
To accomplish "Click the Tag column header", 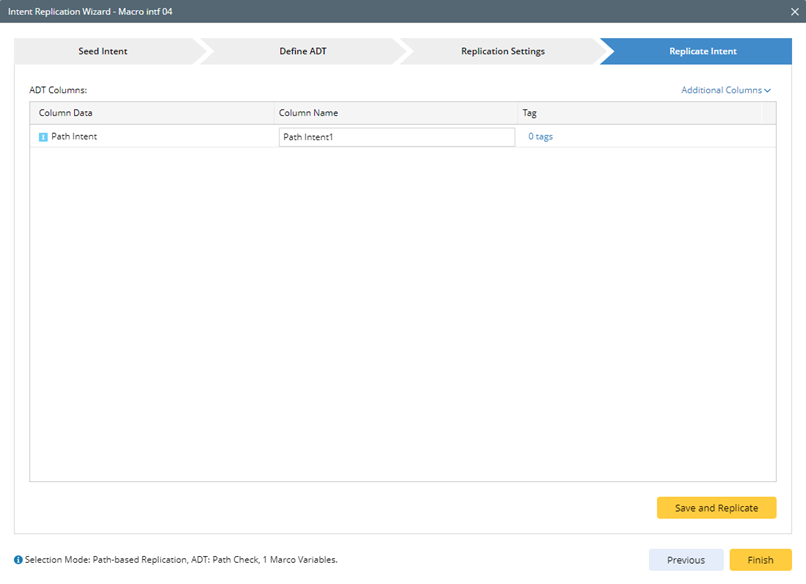I will (530, 113).
